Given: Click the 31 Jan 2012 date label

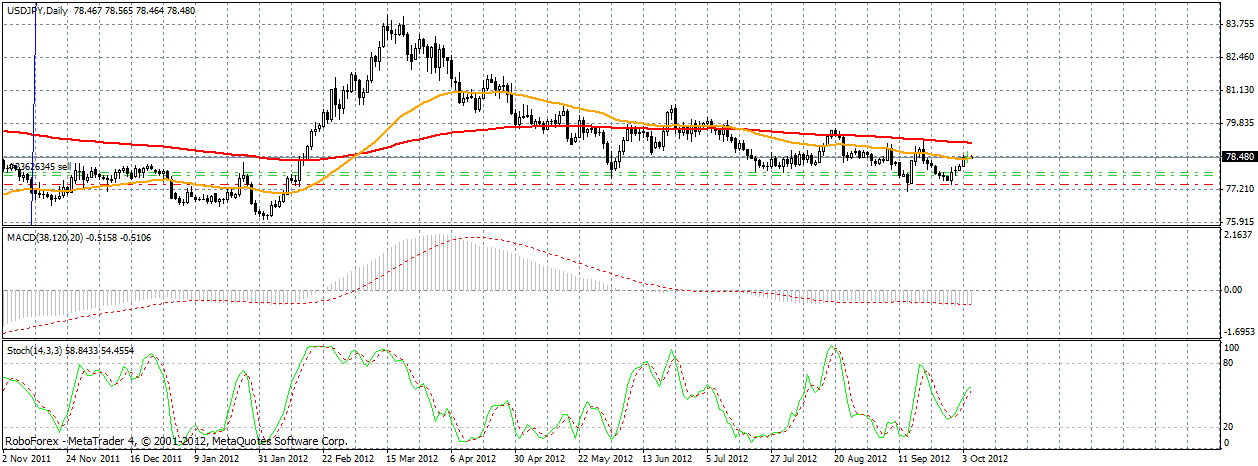Looking at the screenshot, I should point(284,459).
